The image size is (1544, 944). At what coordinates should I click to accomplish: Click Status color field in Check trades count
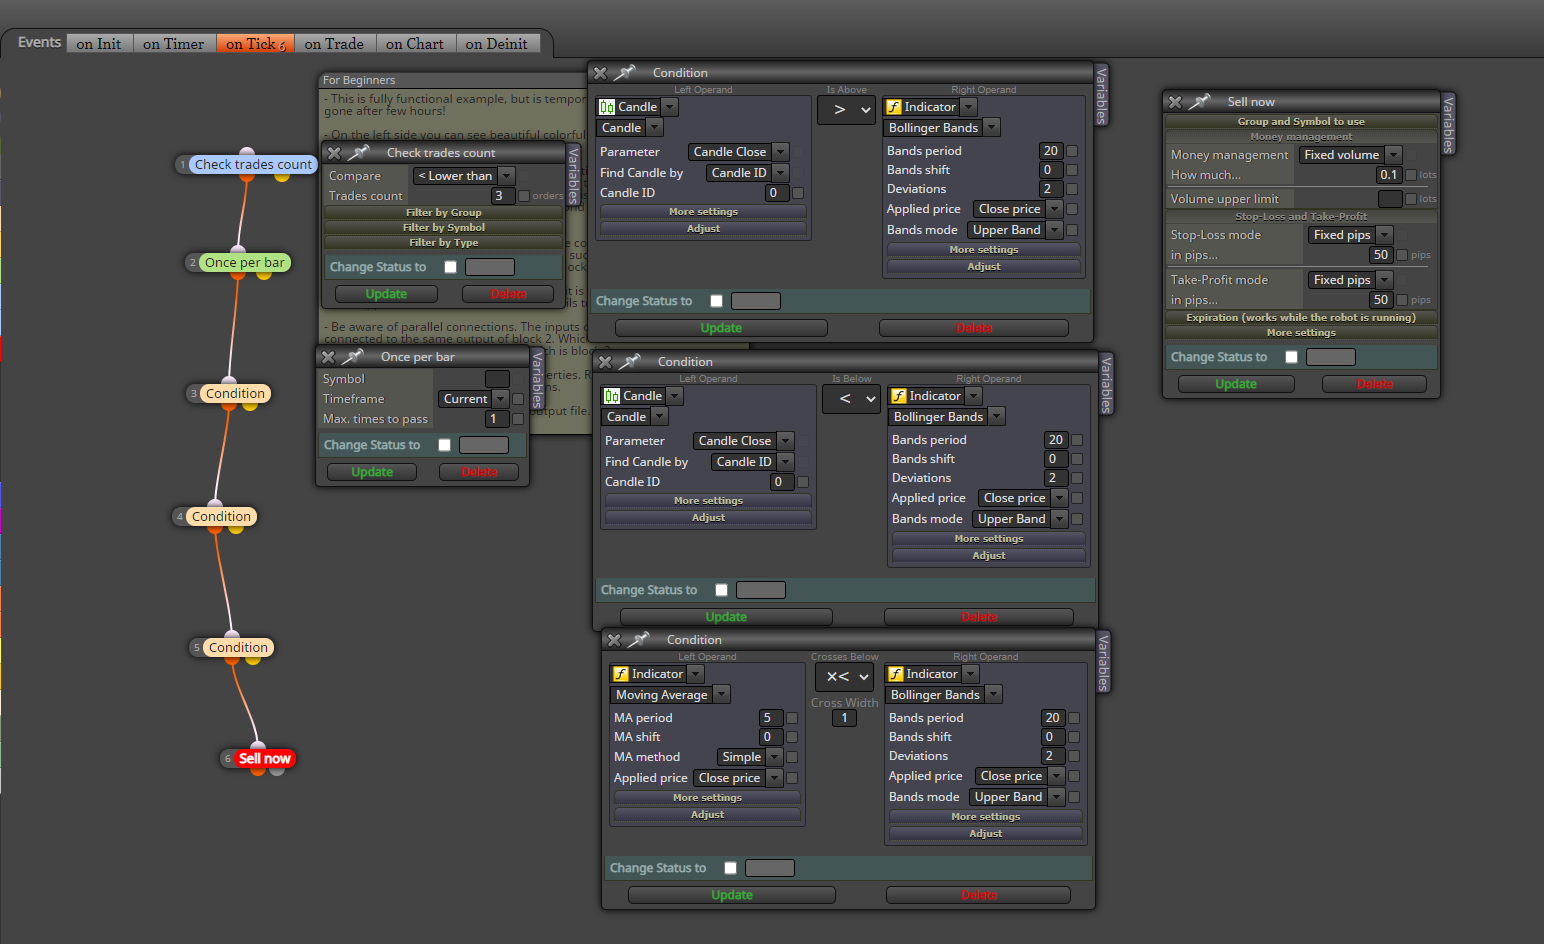[490, 267]
